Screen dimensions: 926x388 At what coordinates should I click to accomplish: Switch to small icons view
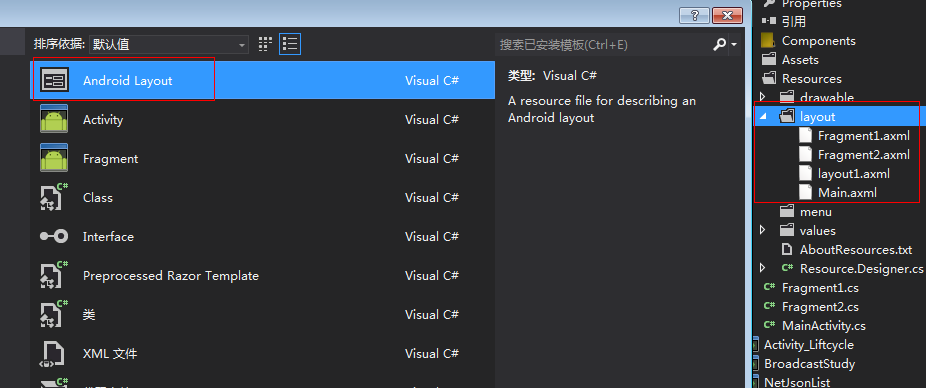pyautogui.click(x=265, y=44)
